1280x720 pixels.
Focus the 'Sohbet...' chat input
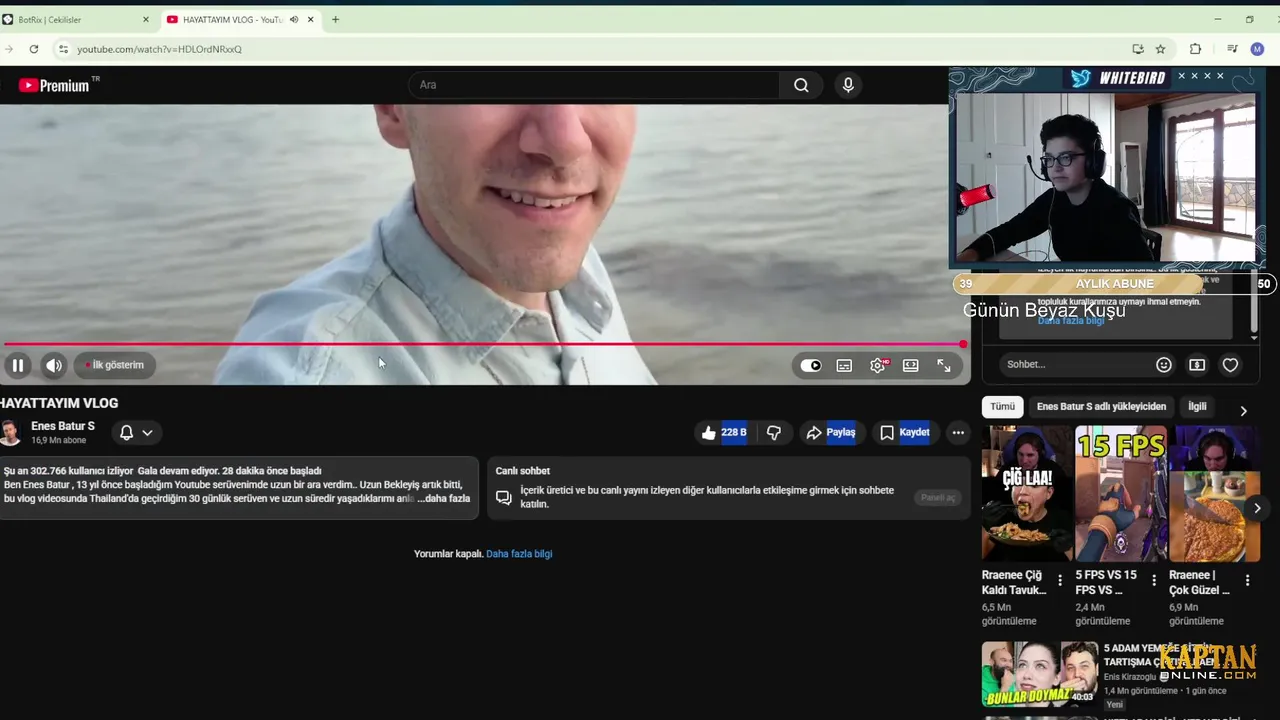point(1075,365)
